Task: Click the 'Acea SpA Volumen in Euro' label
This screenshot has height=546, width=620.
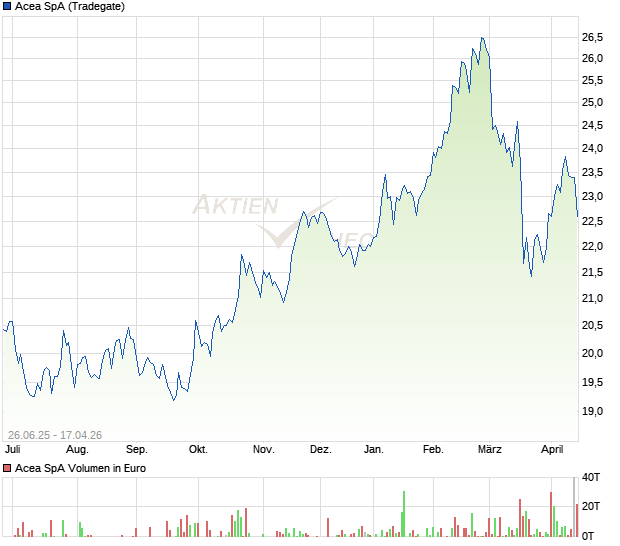Action: click(80, 468)
